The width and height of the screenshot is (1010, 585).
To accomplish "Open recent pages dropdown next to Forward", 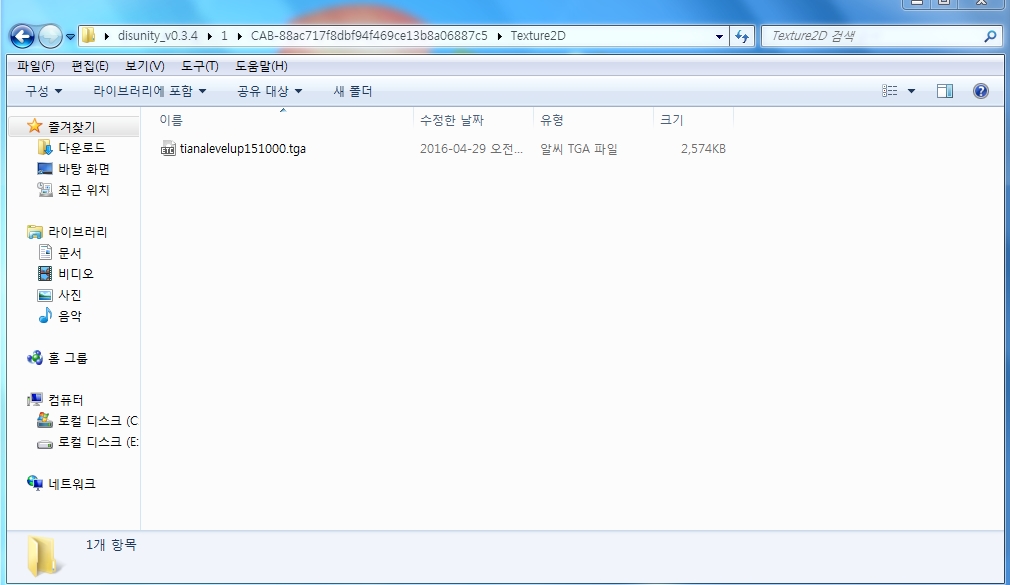I will 70,37.
